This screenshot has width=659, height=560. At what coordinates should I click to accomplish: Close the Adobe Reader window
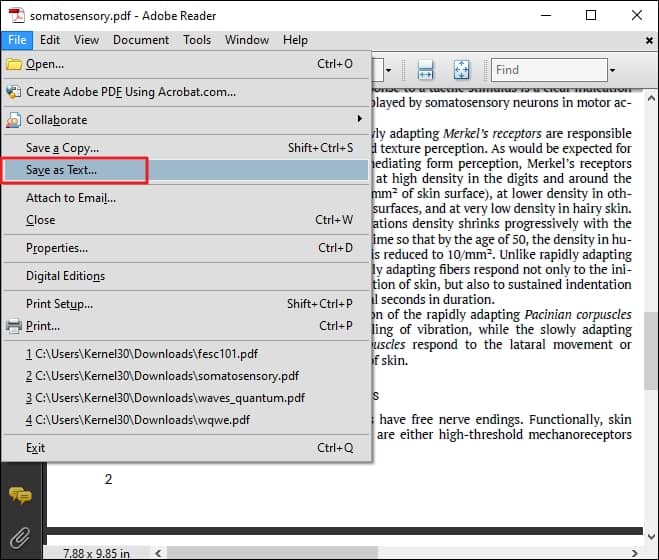[637, 16]
